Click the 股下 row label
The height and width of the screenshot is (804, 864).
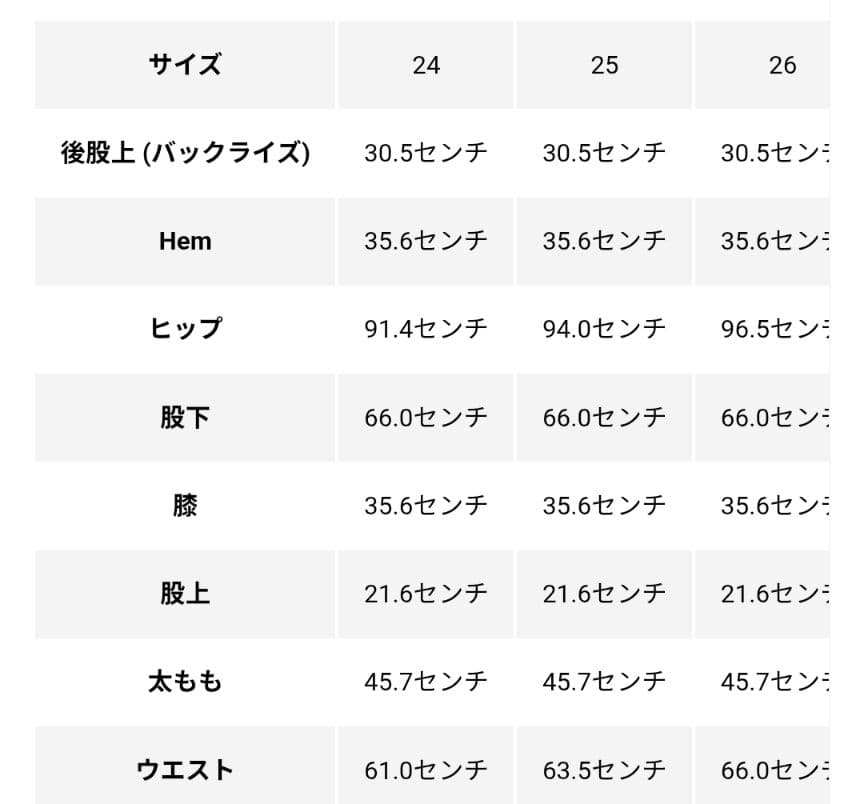(185, 417)
